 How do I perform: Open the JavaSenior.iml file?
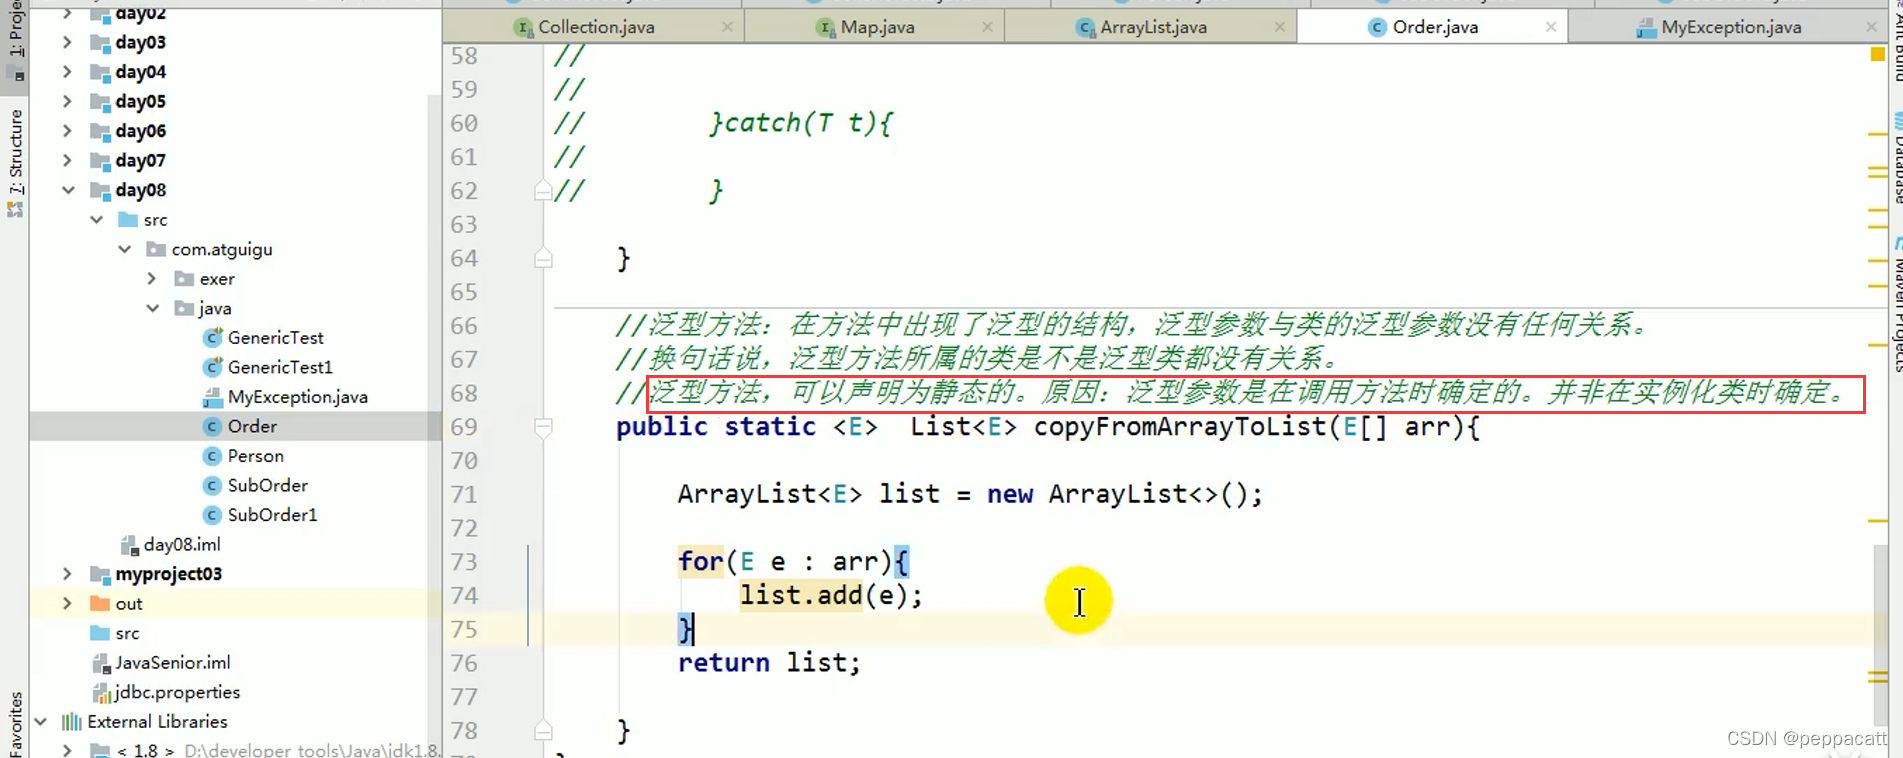click(x=172, y=662)
